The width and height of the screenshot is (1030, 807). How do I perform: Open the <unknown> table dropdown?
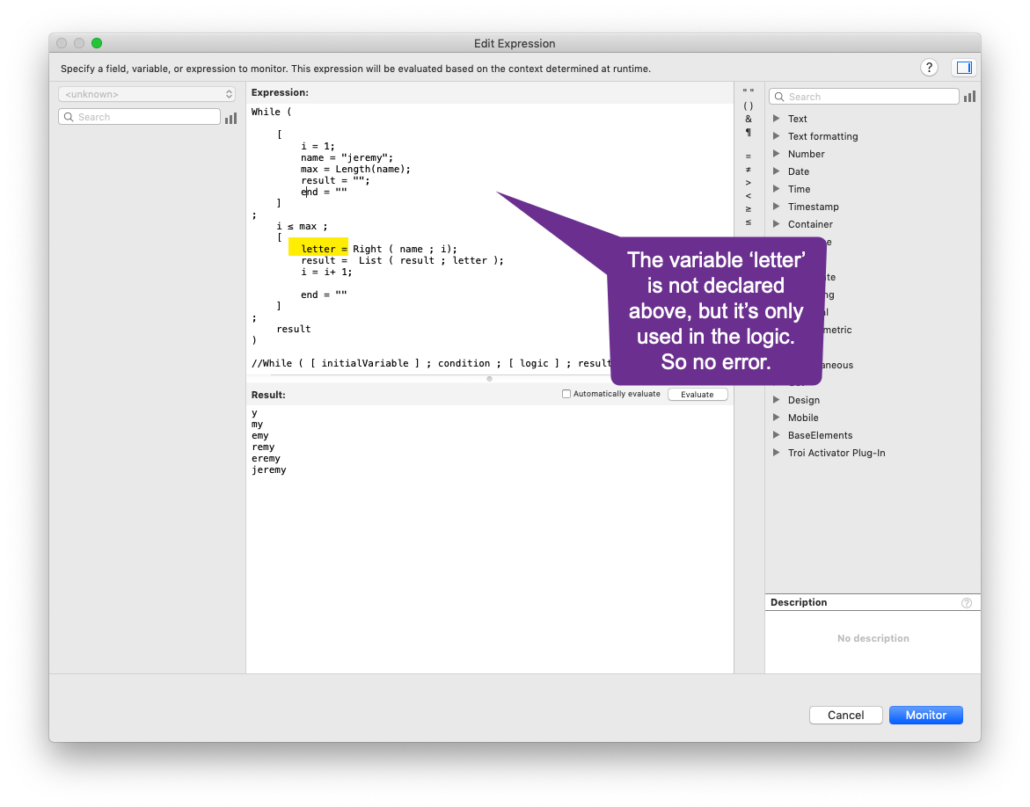(146, 94)
